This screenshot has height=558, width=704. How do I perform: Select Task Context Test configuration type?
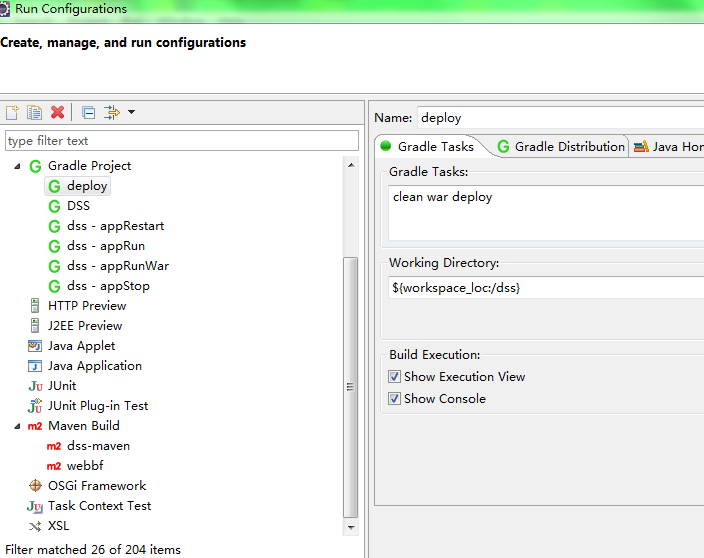coord(99,506)
